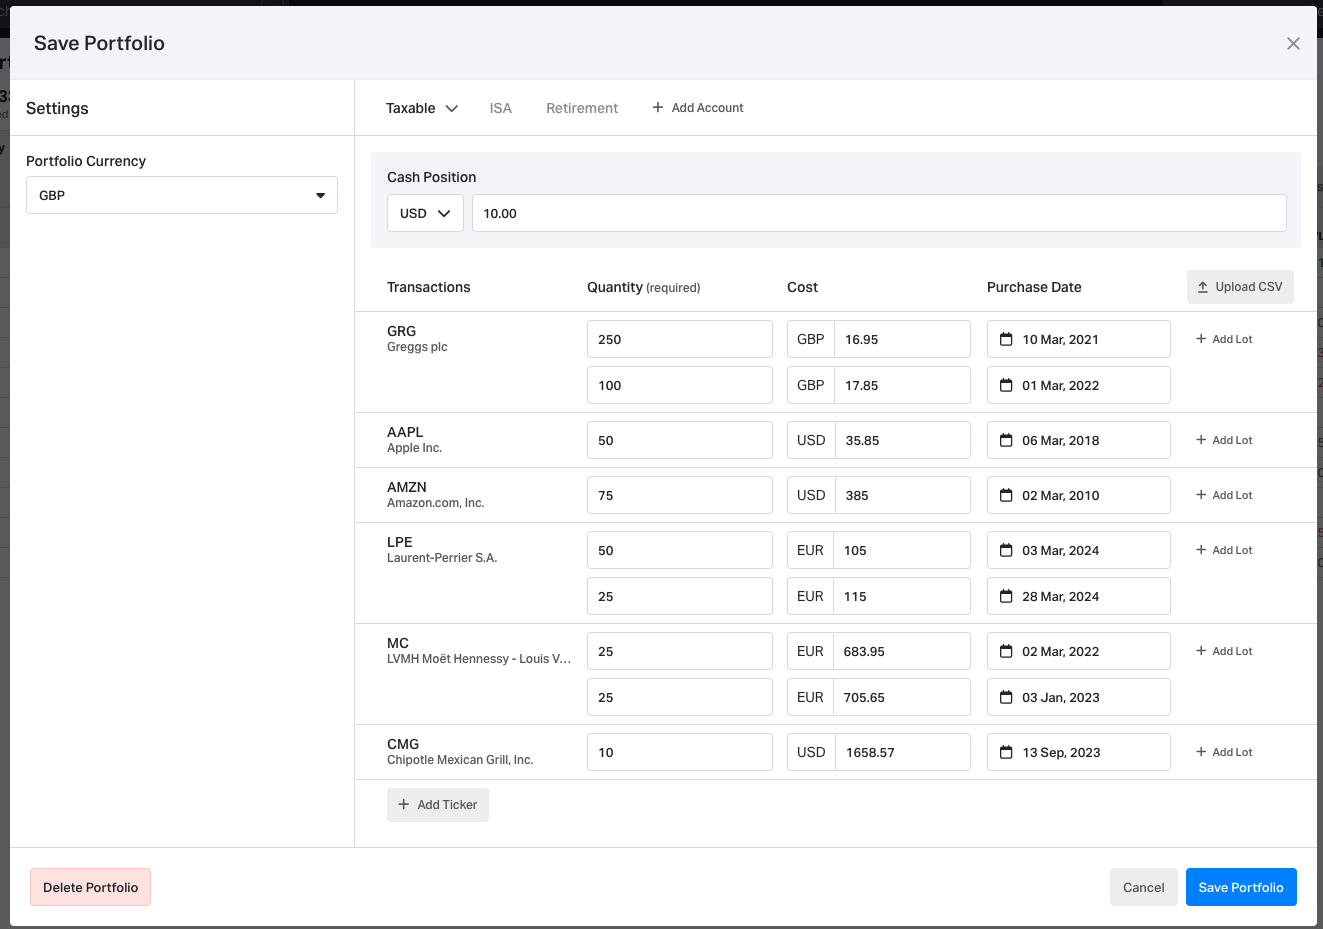Click the CMG quantity field 10

pos(680,752)
